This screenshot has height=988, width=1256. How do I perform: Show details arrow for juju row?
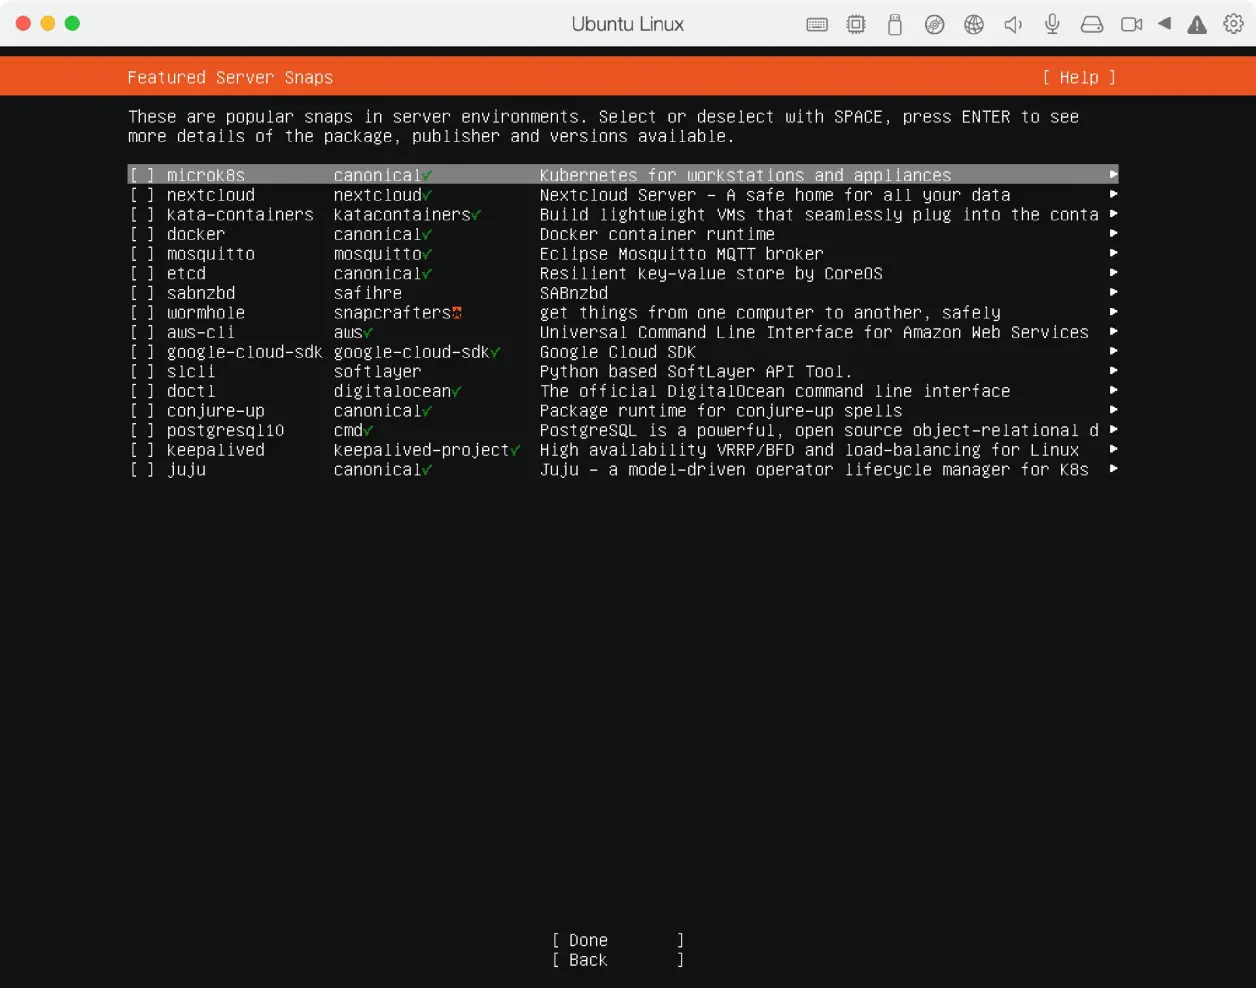(1113, 469)
